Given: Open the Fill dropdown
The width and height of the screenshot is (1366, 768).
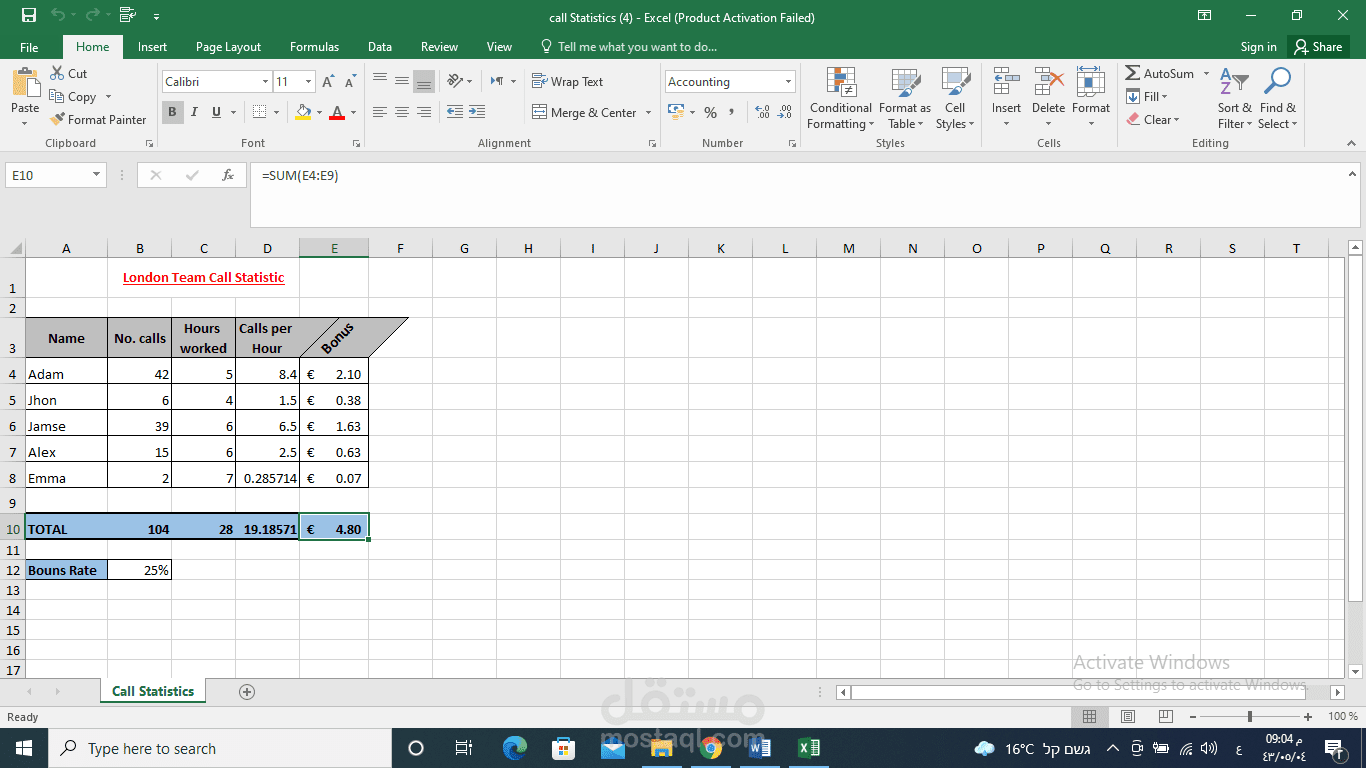Looking at the screenshot, I should pyautogui.click(x=1148, y=96).
